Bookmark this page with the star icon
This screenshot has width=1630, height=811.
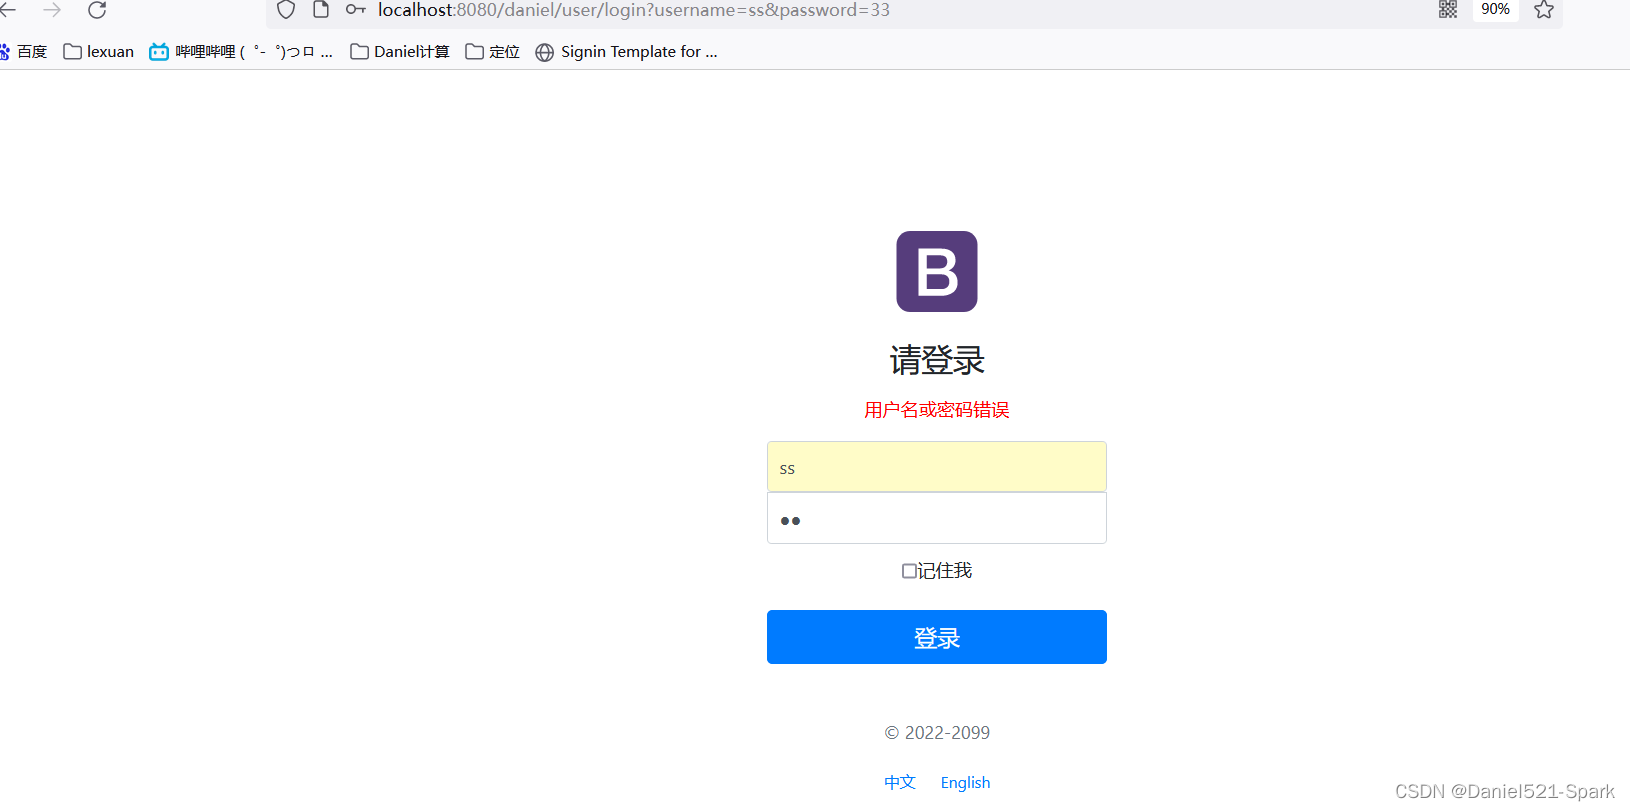click(x=1544, y=10)
